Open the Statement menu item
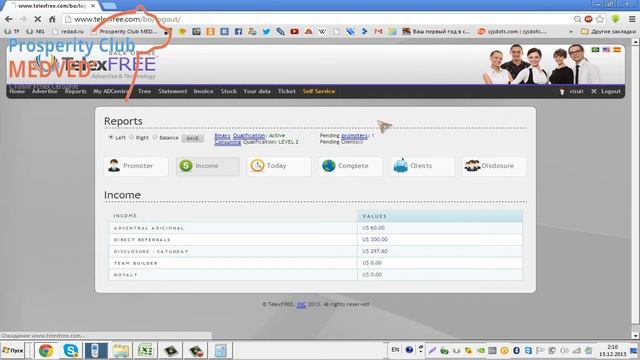Image resolution: width=640 pixels, height=360 pixels. click(173, 91)
